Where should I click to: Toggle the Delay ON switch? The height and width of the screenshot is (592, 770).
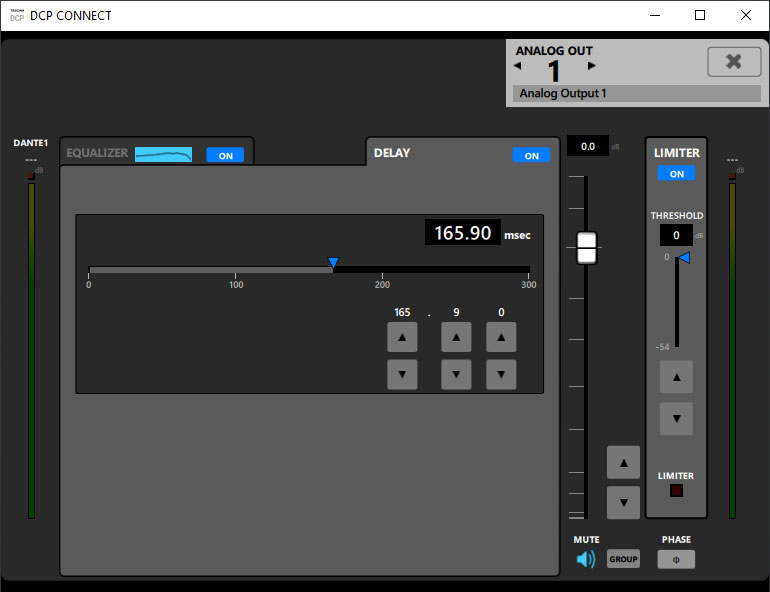531,156
